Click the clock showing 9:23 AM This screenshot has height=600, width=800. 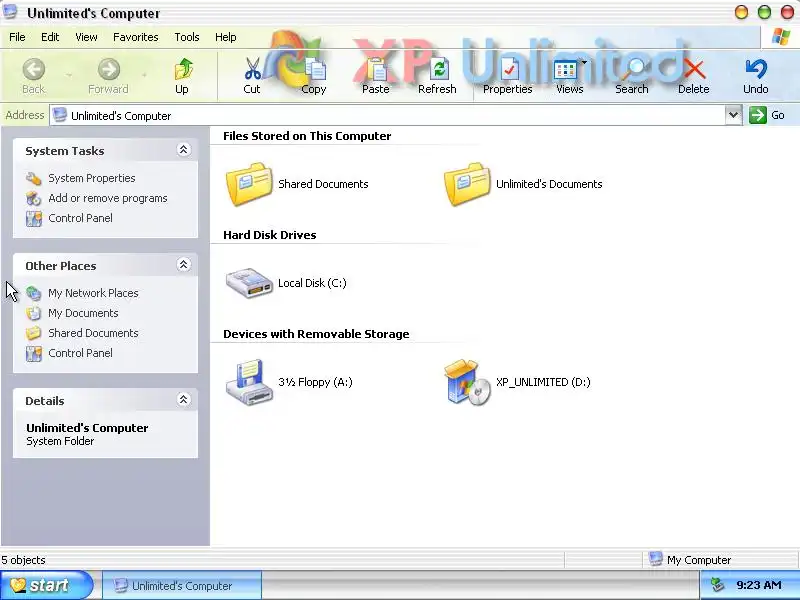coord(759,585)
